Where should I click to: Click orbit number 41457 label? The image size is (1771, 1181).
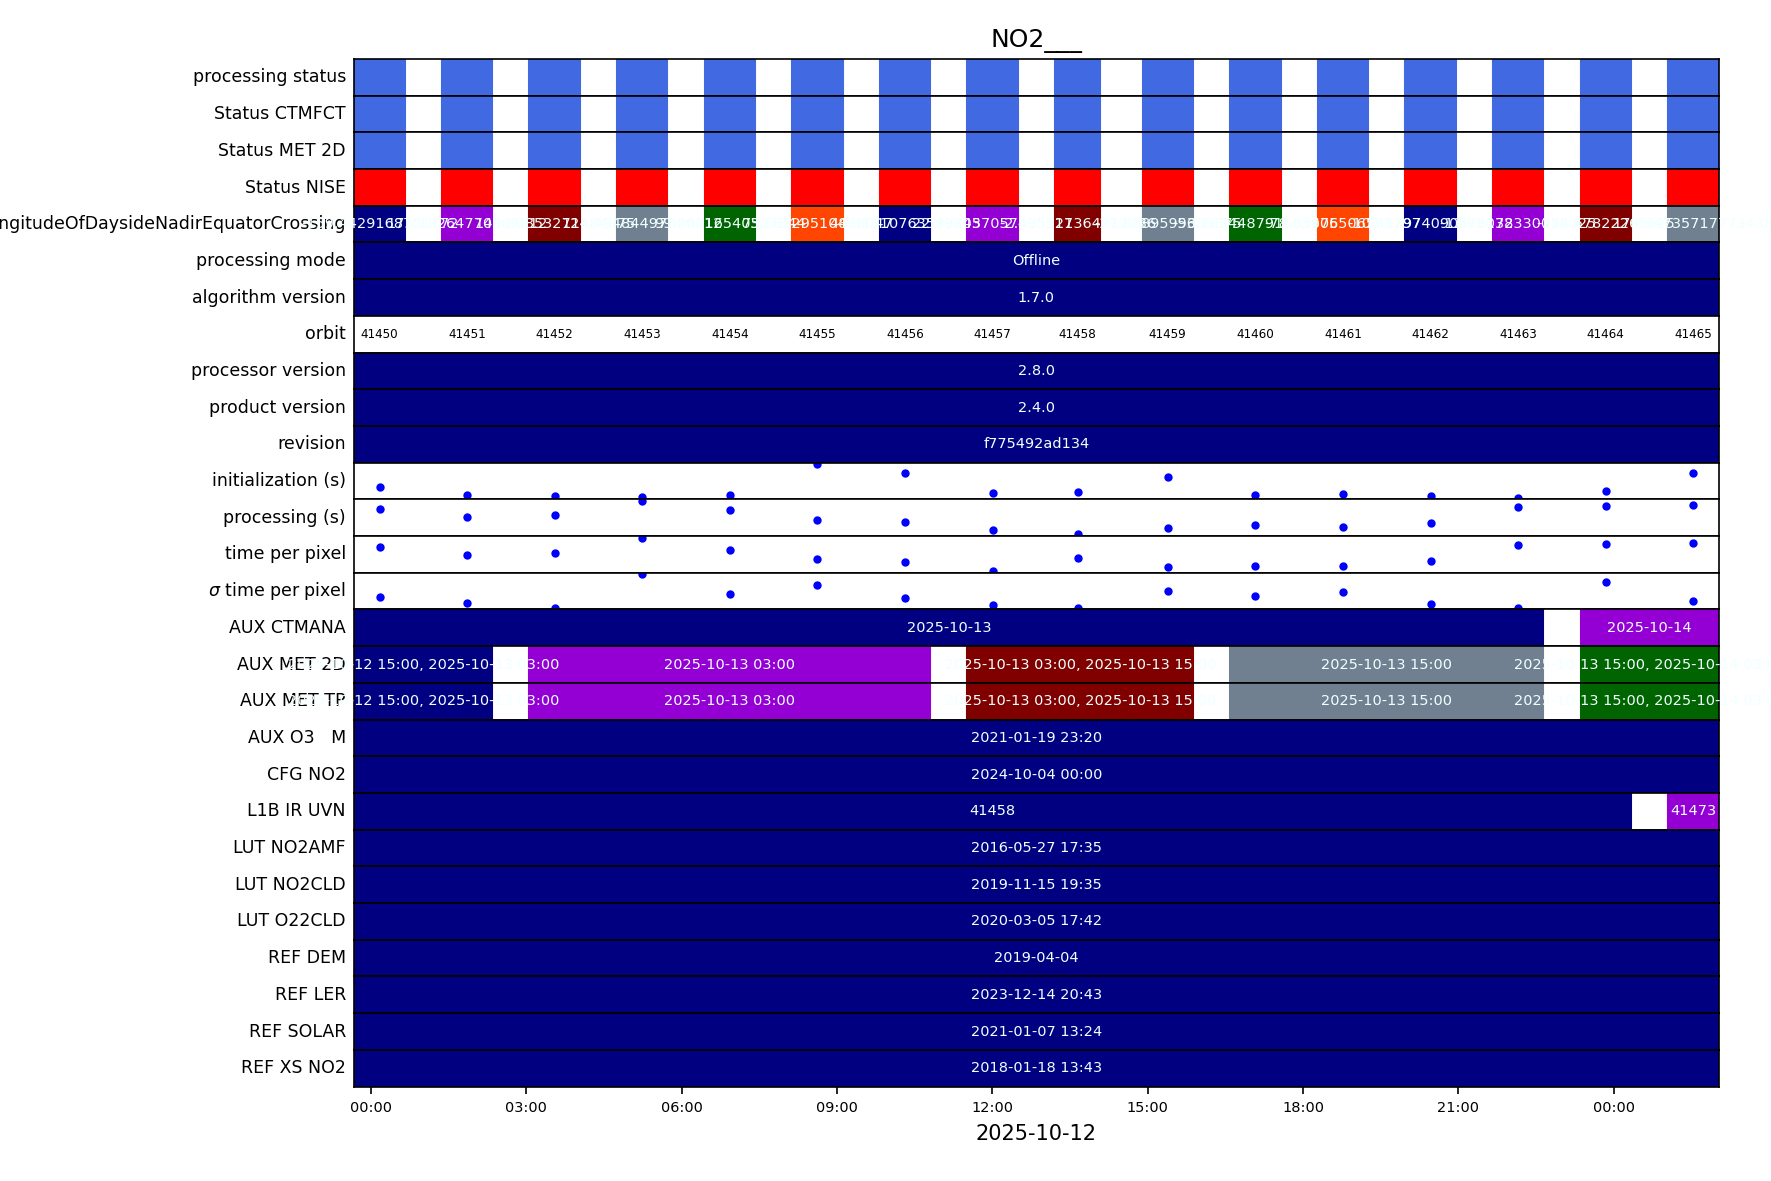[x=992, y=334]
